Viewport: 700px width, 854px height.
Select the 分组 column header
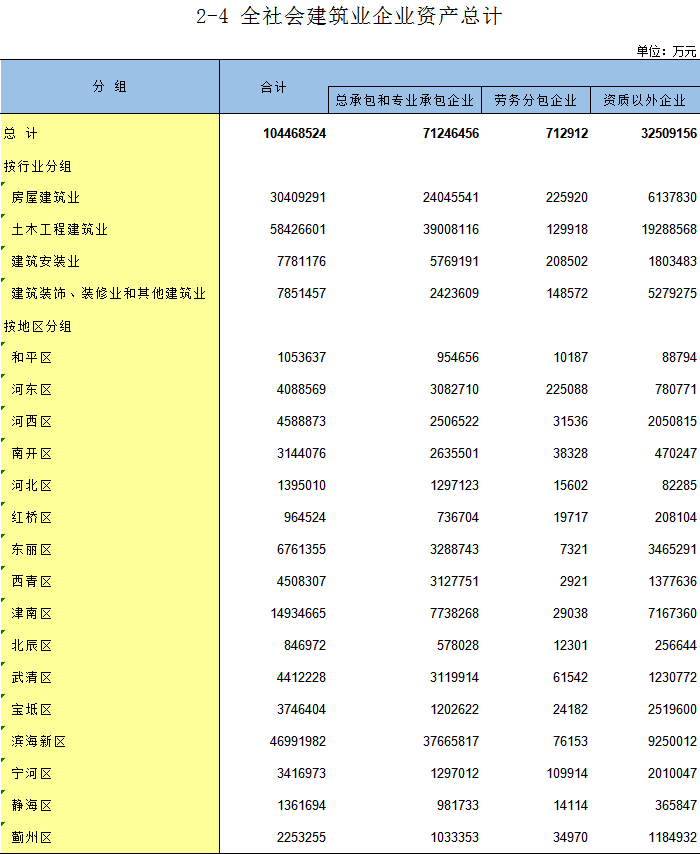coord(109,87)
